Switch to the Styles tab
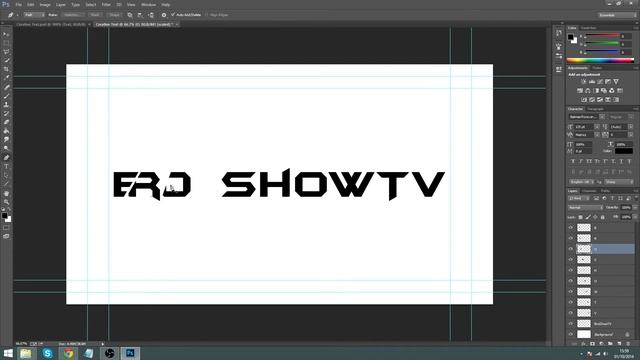The height and width of the screenshot is (360, 640). 597,68
